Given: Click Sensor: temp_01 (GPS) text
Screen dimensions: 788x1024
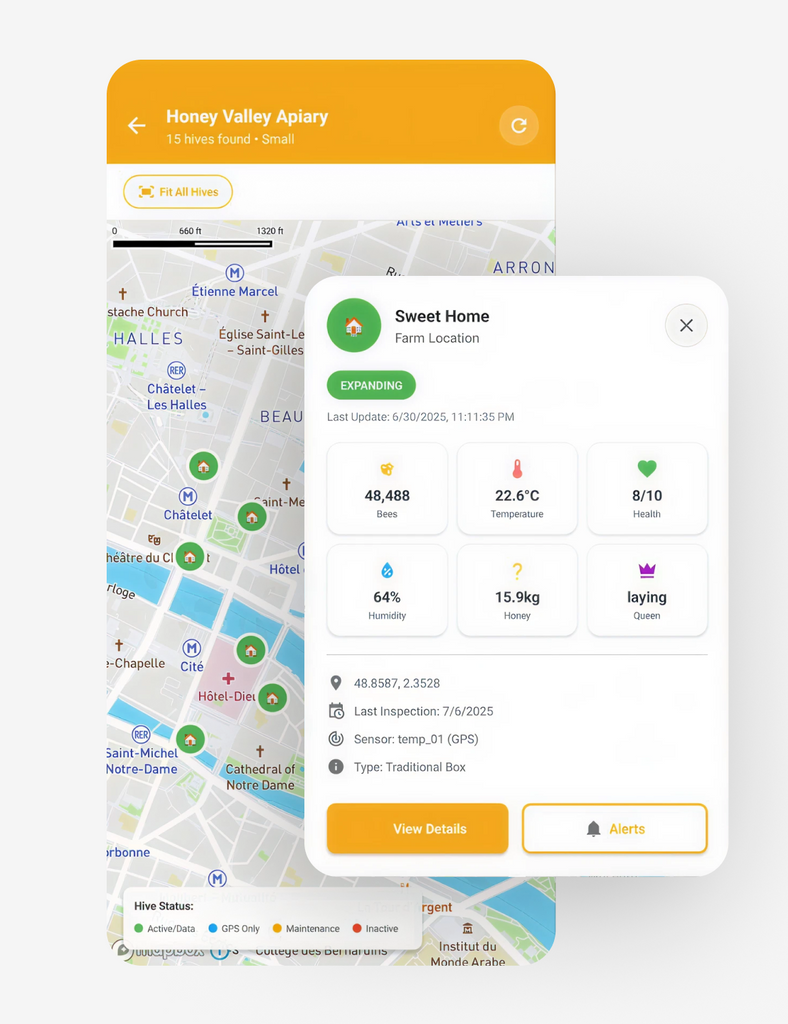Looking at the screenshot, I should click(416, 739).
